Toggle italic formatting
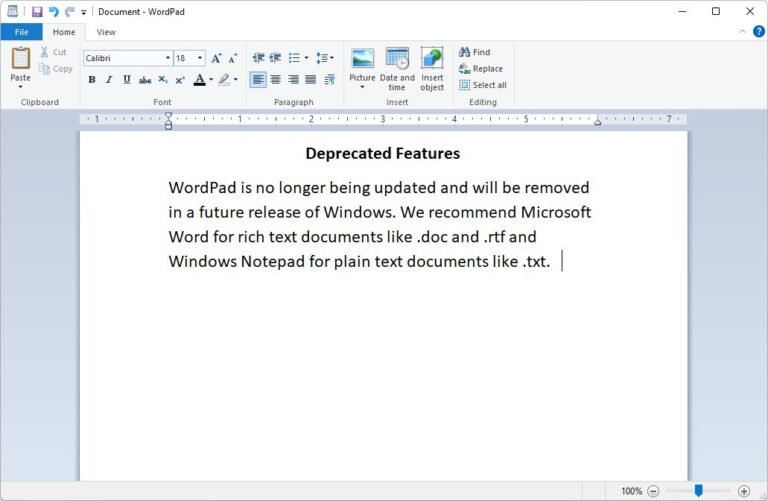This screenshot has height=501, width=768. click(109, 80)
